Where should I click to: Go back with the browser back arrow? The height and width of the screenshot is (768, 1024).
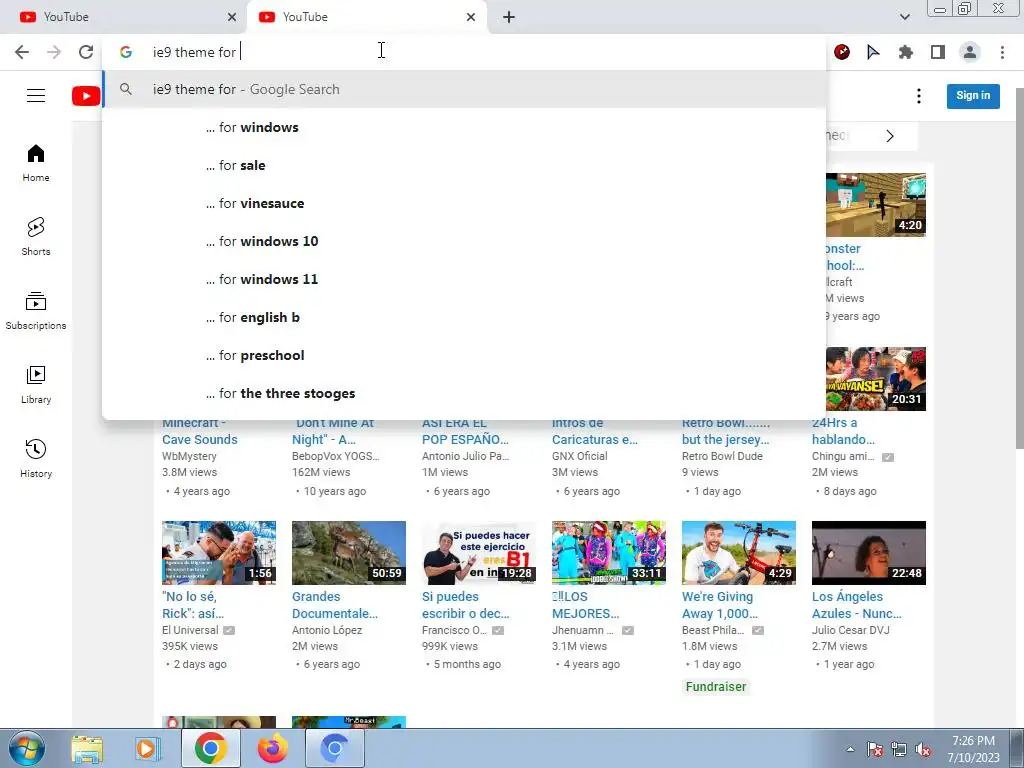coord(22,52)
